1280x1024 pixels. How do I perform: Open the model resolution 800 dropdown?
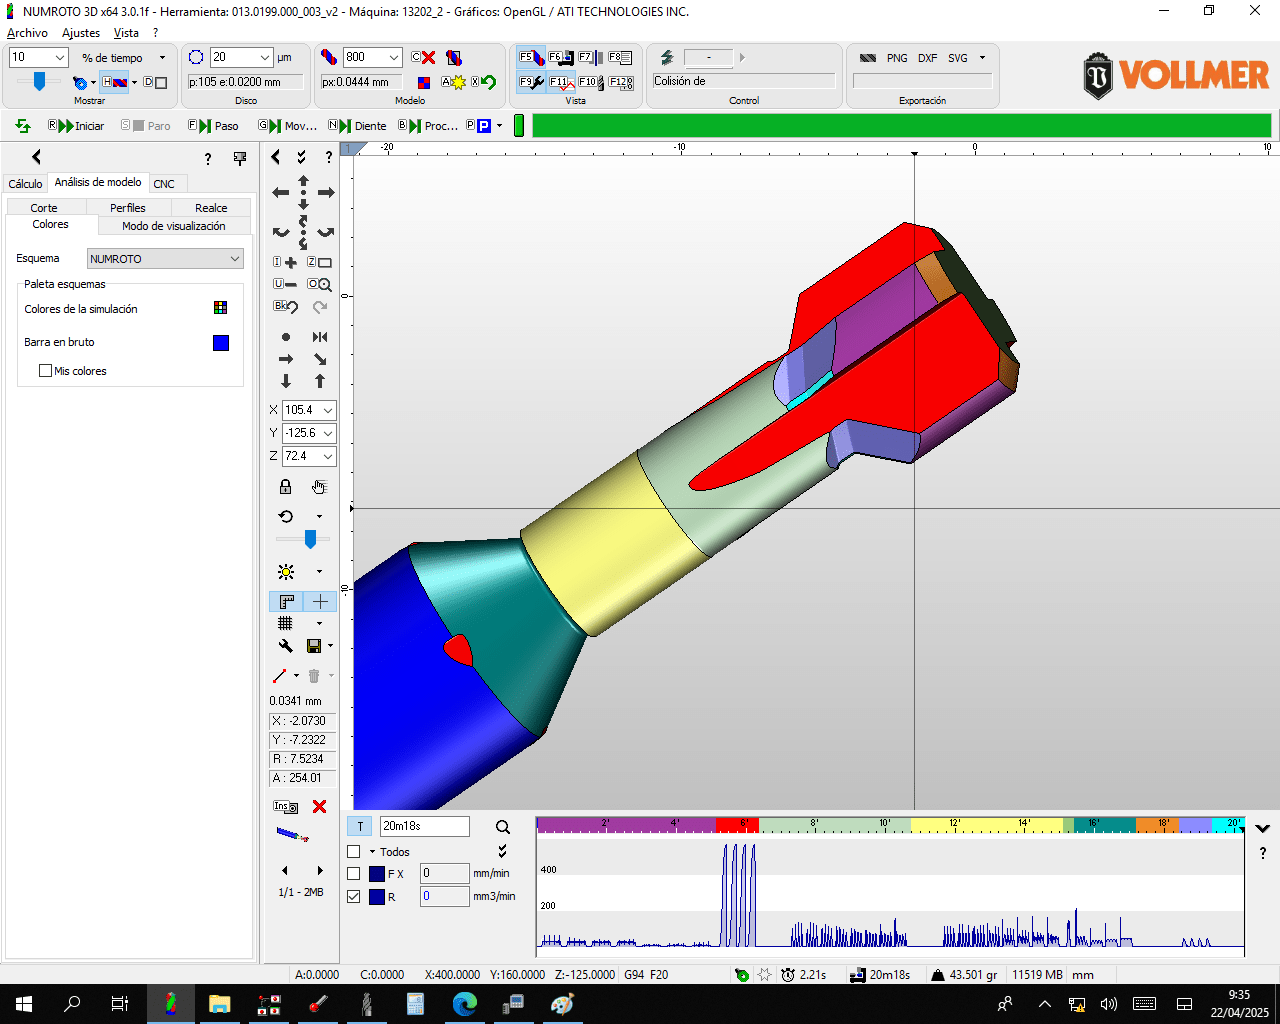click(393, 58)
